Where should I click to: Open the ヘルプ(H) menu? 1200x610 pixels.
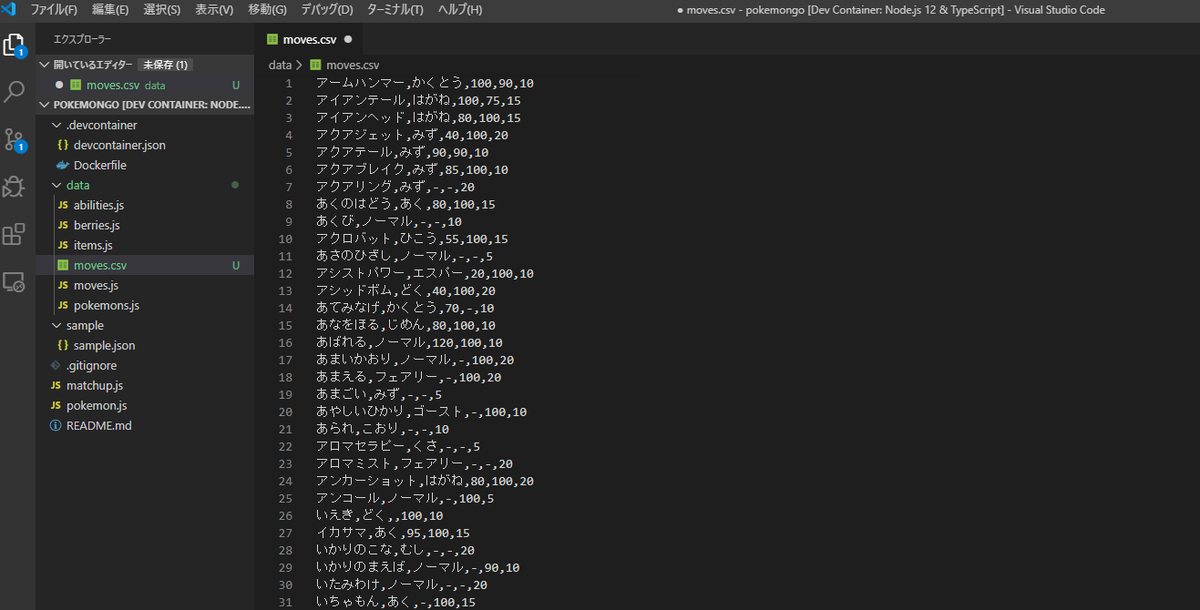pos(460,9)
